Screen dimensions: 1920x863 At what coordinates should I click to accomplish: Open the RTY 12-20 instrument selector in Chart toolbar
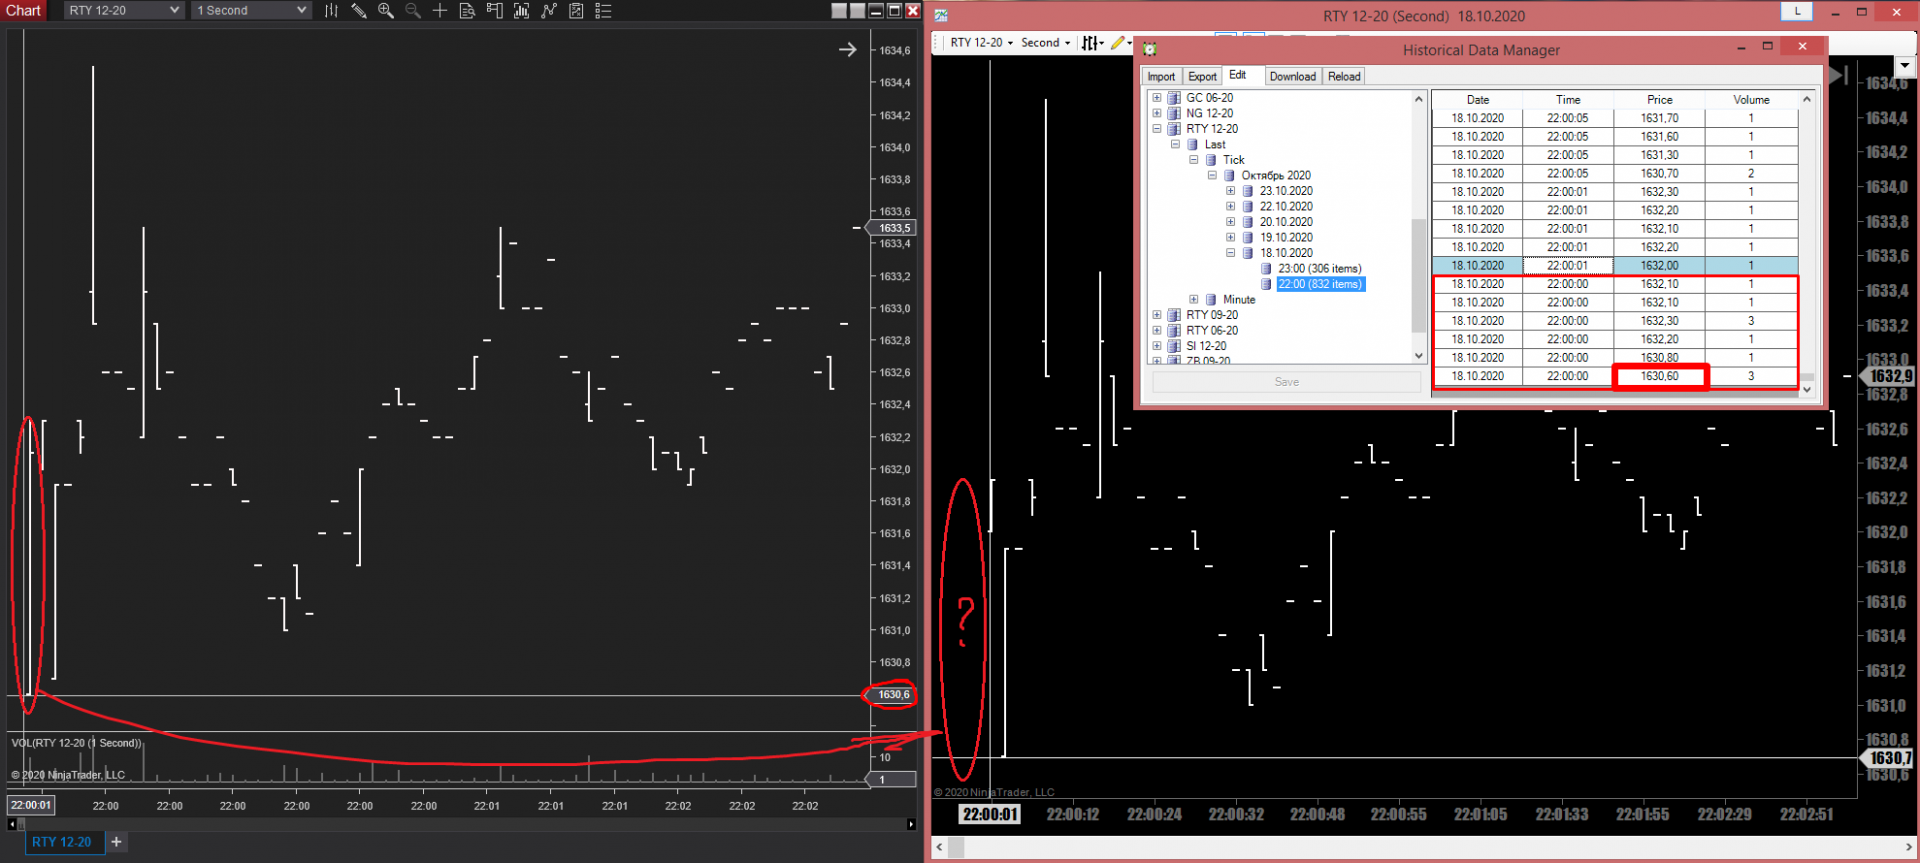click(x=124, y=11)
